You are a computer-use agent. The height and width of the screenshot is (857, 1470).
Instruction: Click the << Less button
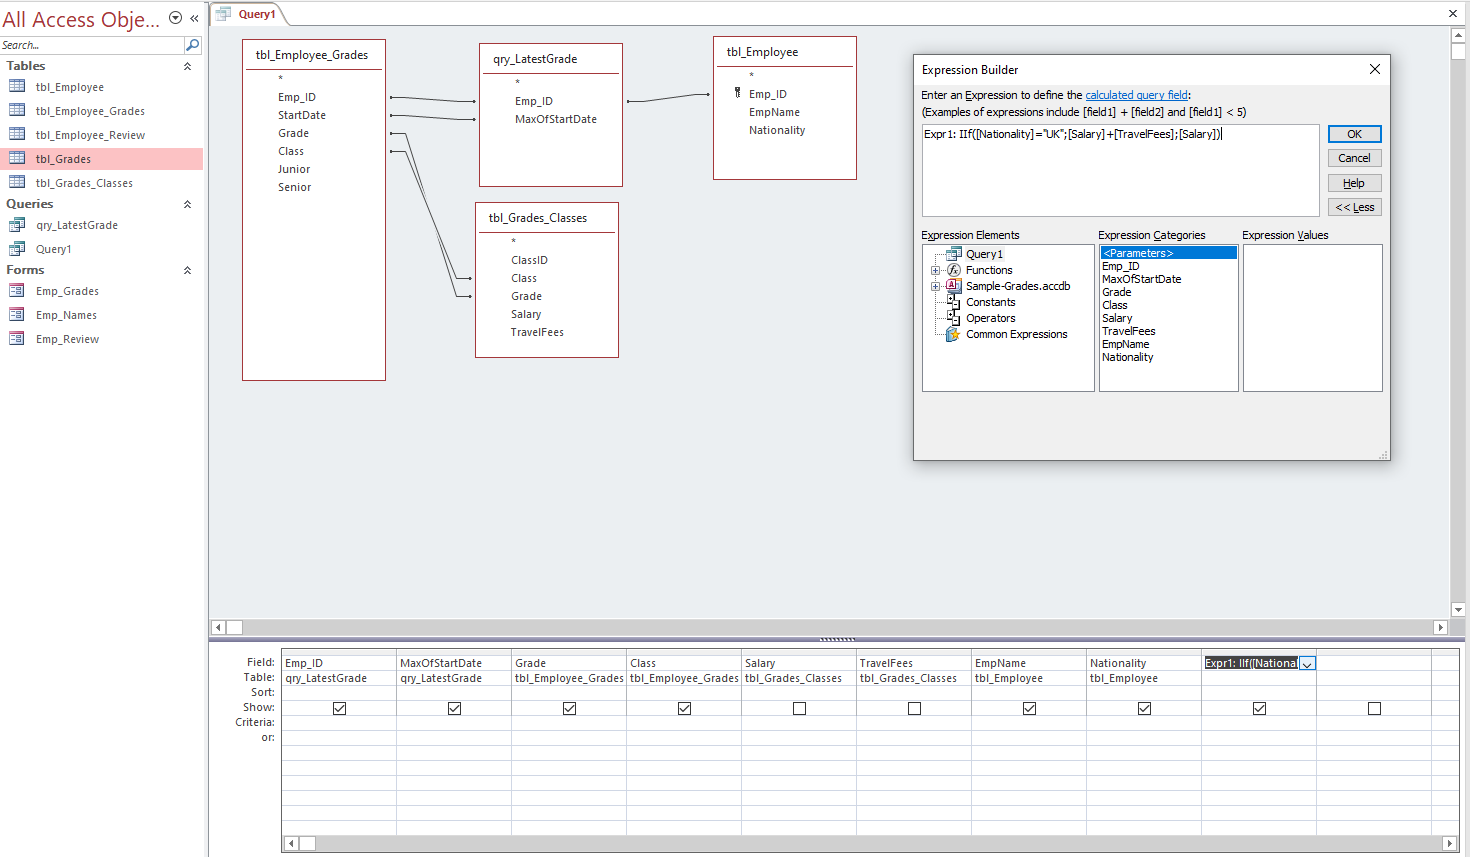(x=1355, y=207)
